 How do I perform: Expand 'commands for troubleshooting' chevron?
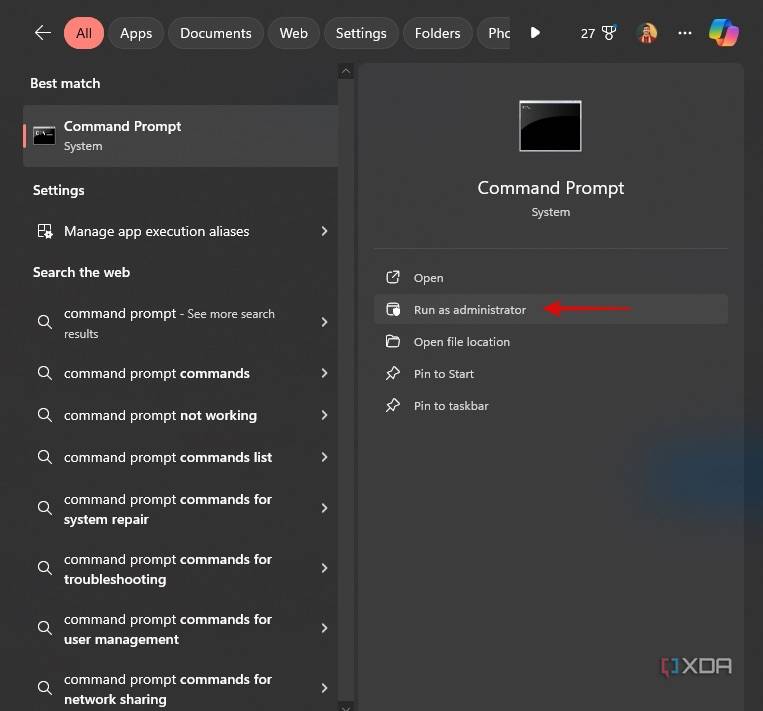(x=325, y=568)
